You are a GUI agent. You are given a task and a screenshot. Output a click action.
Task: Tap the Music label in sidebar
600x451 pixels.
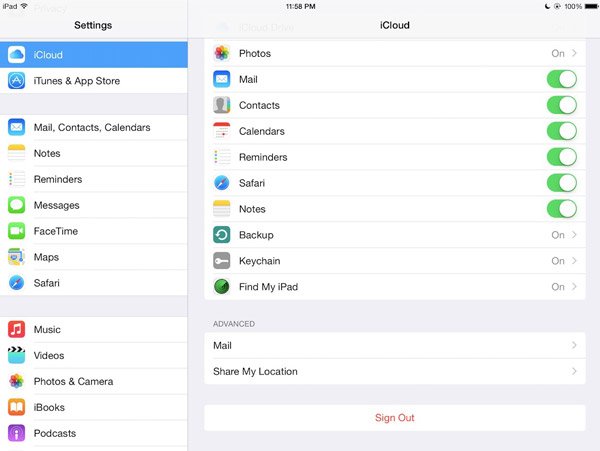point(47,329)
